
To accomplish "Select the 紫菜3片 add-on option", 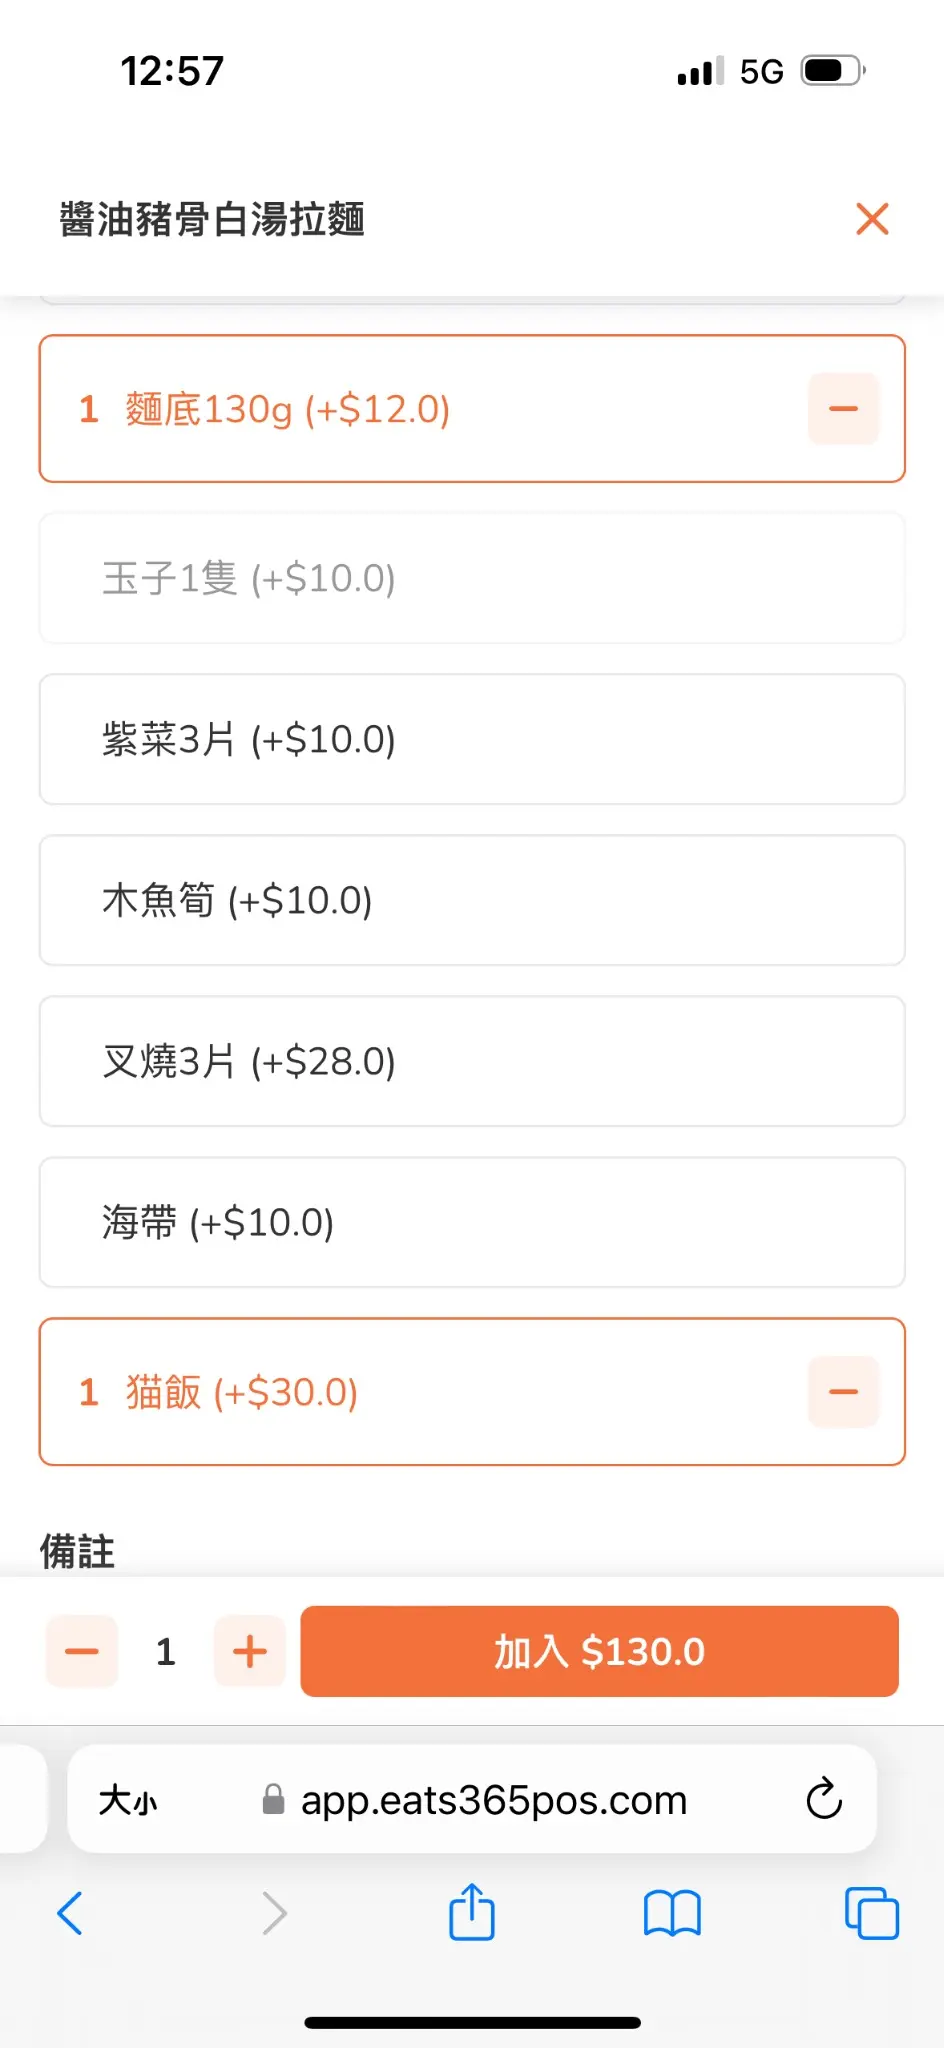I will click(472, 740).
